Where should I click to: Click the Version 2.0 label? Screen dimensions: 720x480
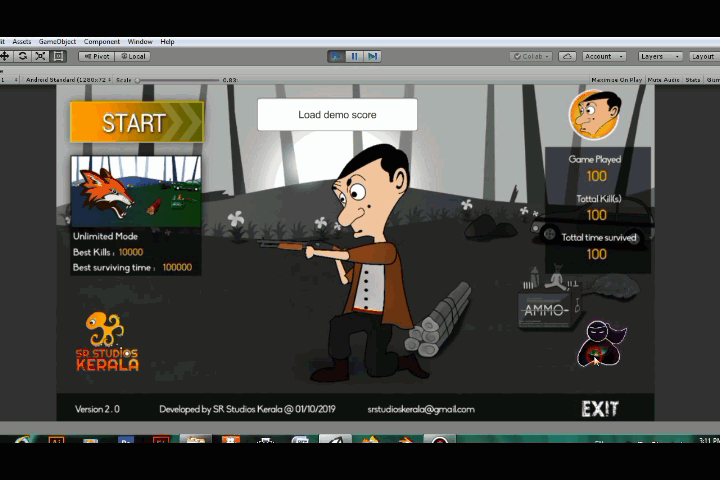(x=97, y=409)
